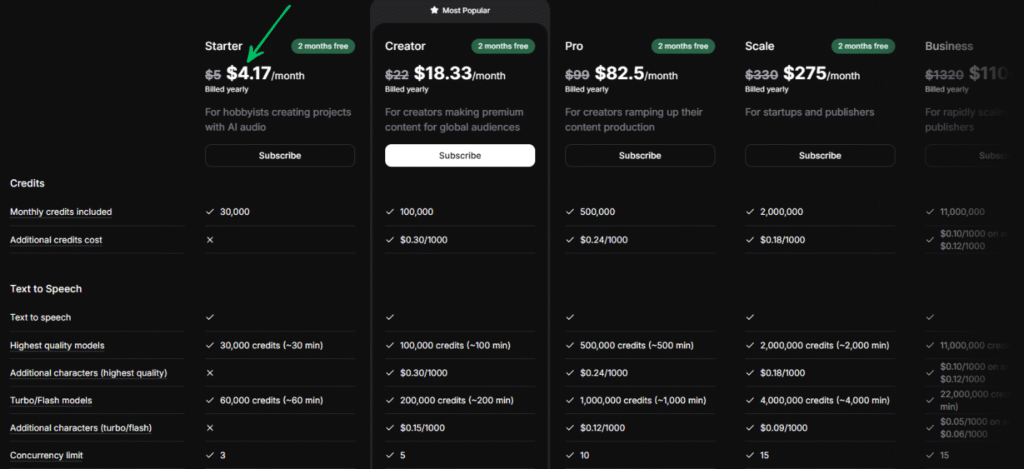Click checkmark next to Starter 30,000 monthly credits
This screenshot has width=1024, height=469.
pyautogui.click(x=210, y=212)
